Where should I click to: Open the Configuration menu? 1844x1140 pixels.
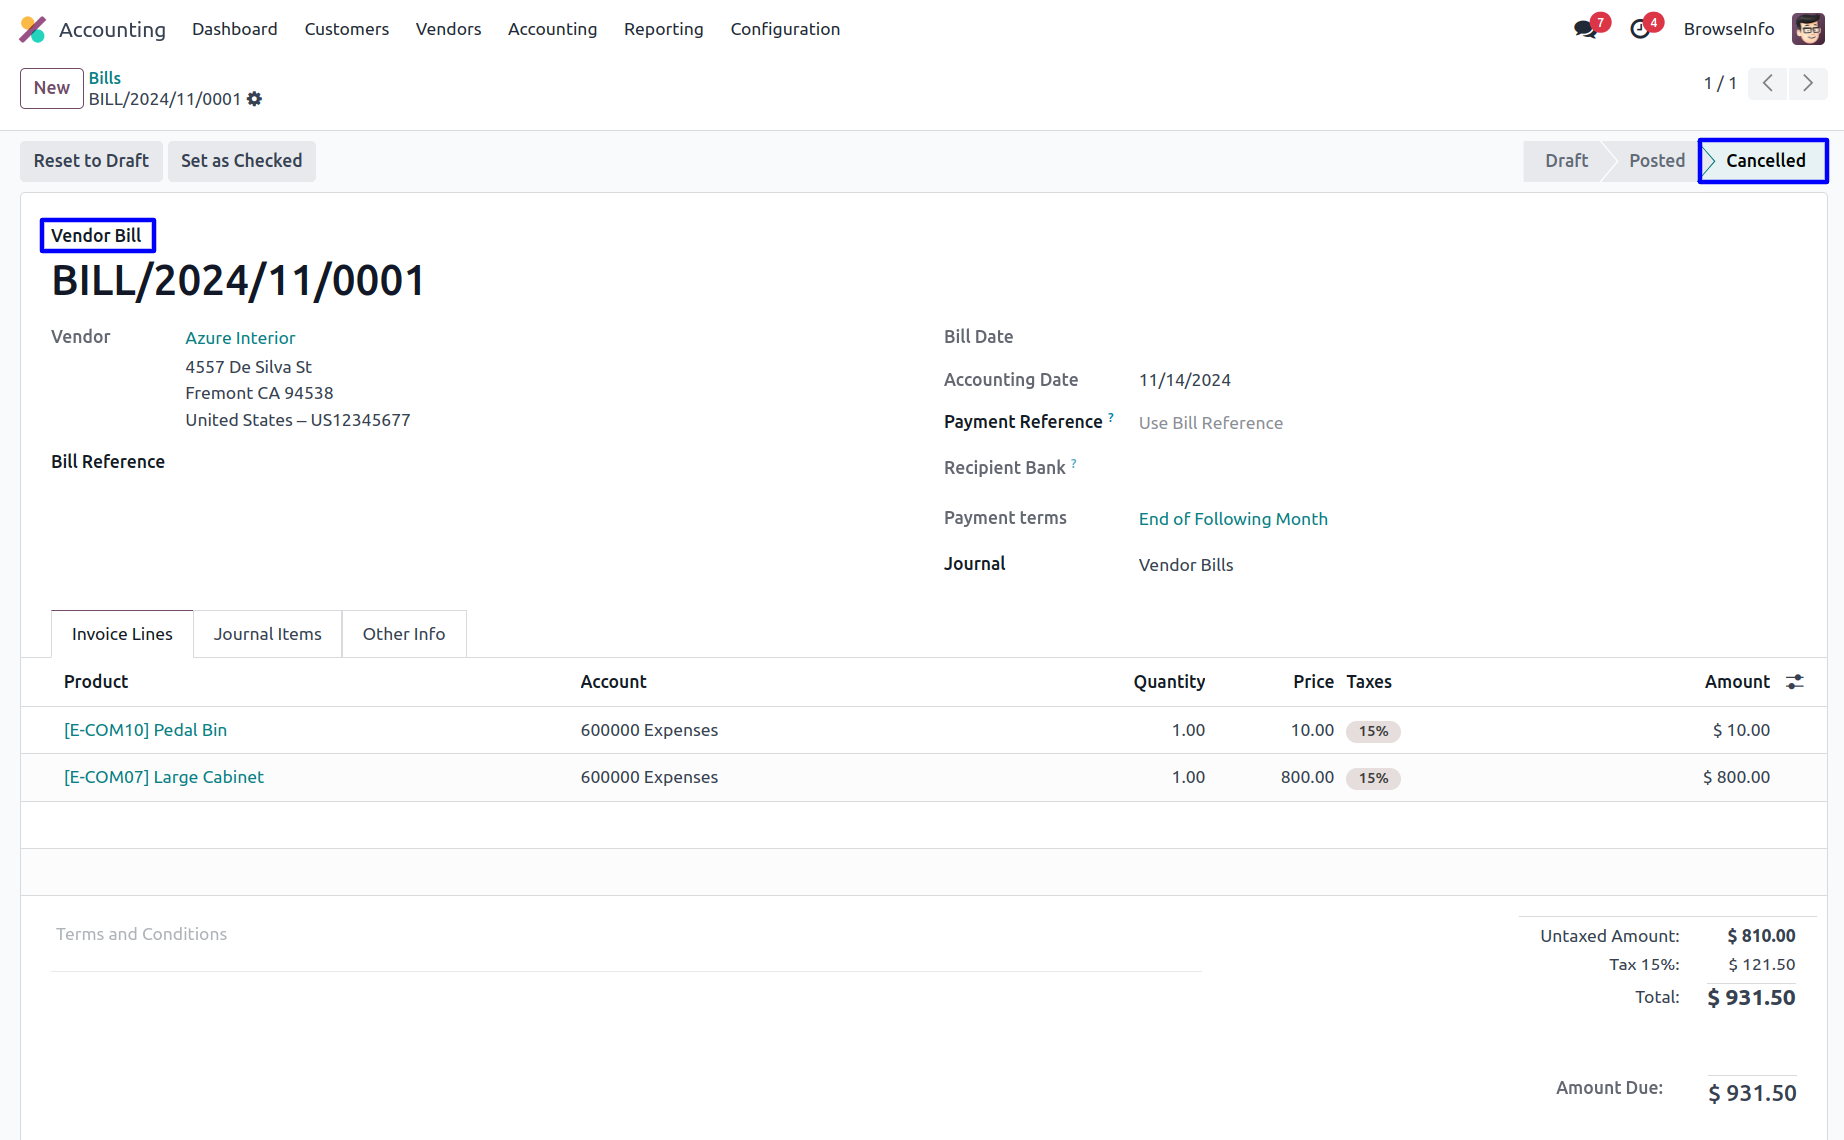pyautogui.click(x=785, y=29)
